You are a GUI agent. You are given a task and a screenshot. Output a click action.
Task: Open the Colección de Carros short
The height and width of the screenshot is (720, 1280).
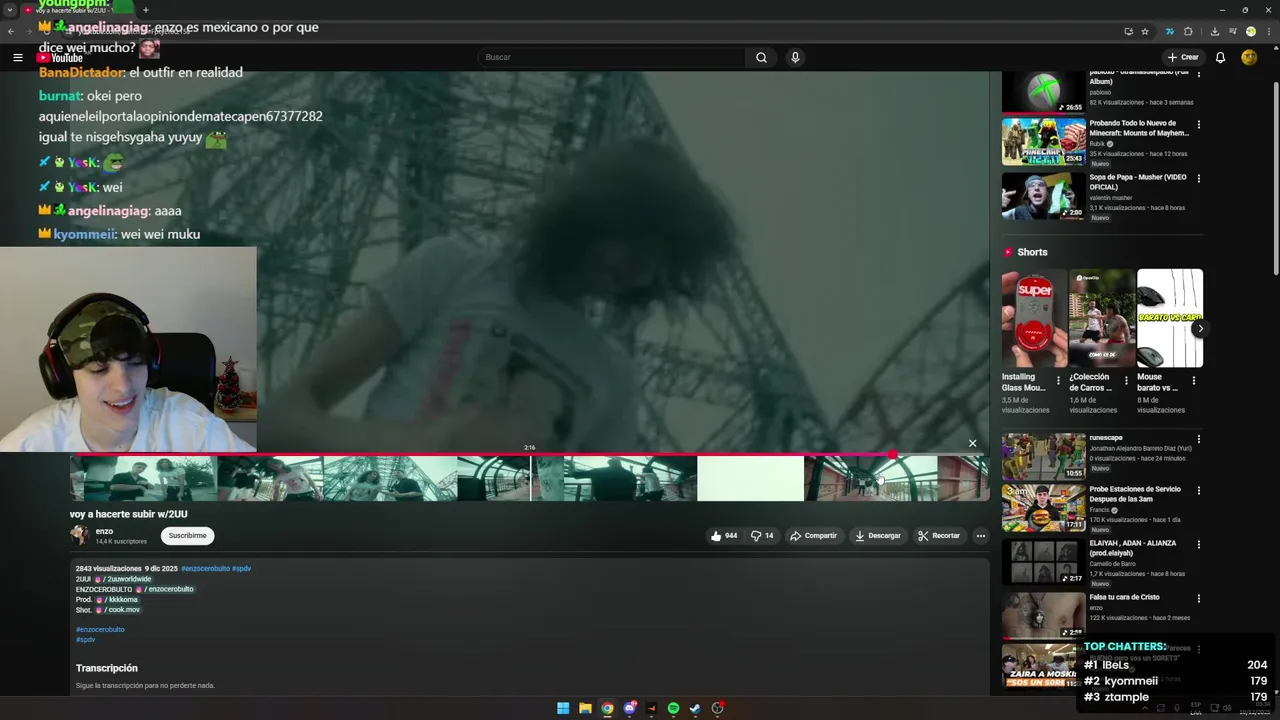click(x=1101, y=318)
